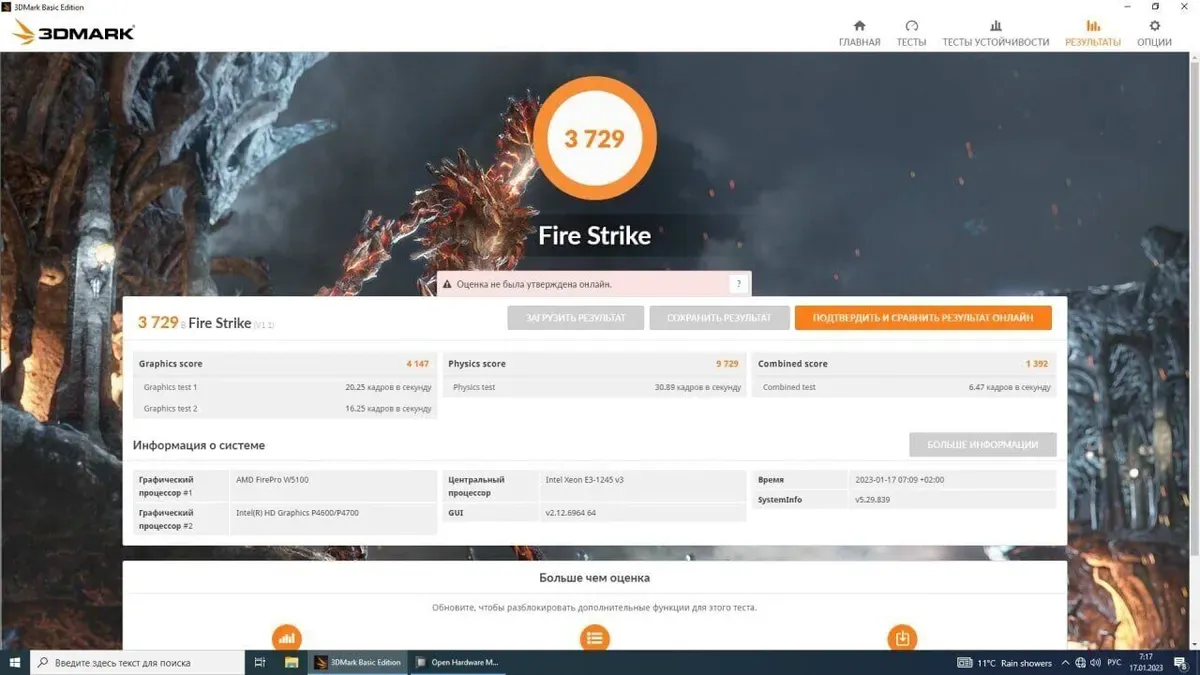Open the ОПЦИИ settings gear
Image resolution: width=1200 pixels, height=675 pixels.
coord(1154,33)
